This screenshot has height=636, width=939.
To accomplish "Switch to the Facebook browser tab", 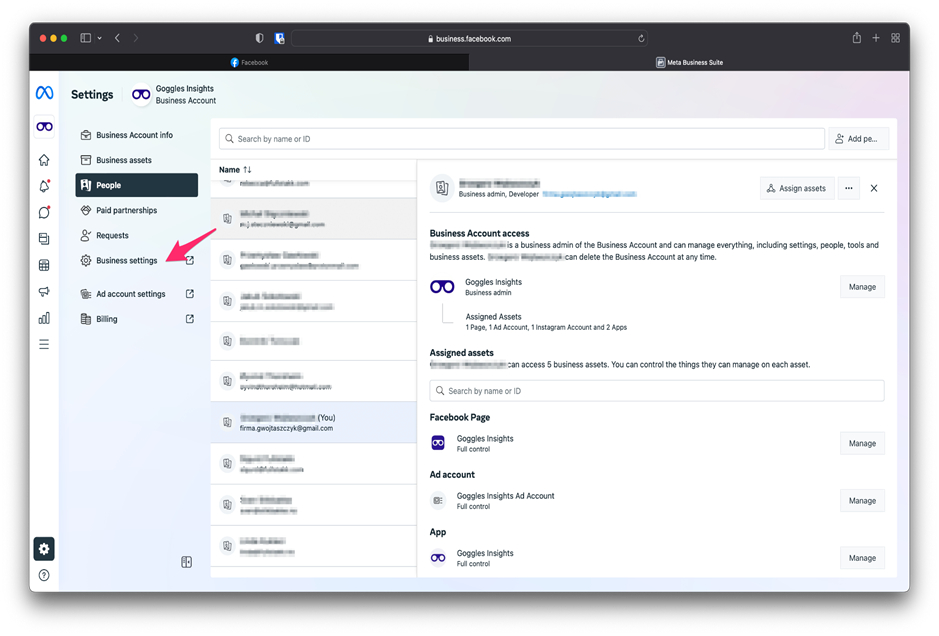I will tap(249, 62).
